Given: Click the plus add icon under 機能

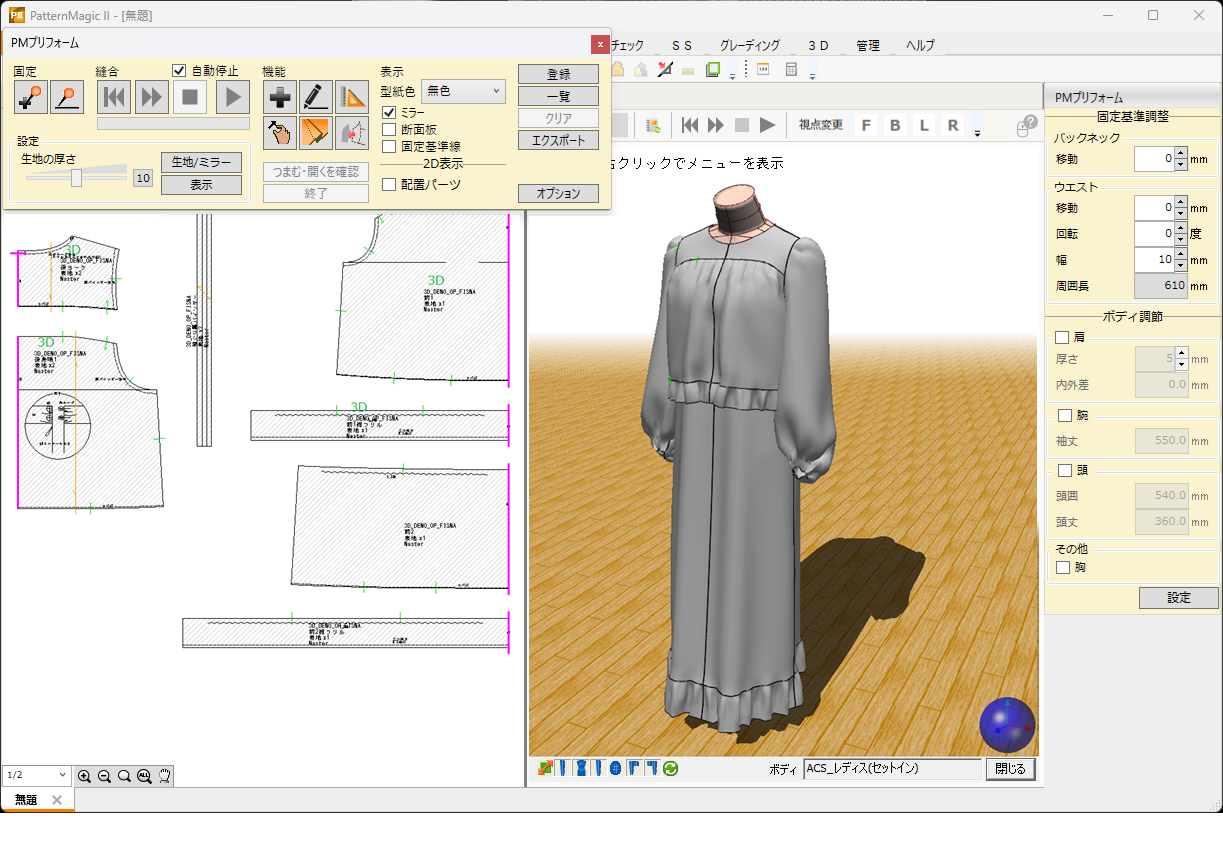Looking at the screenshot, I should (x=280, y=97).
